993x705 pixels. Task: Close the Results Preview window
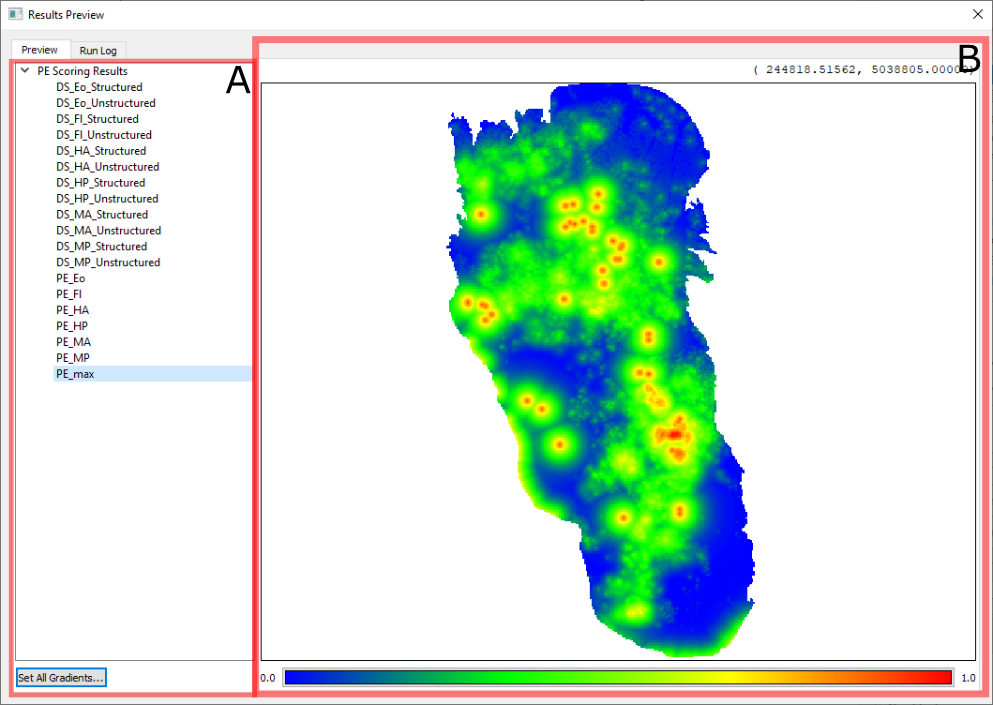[x=977, y=14]
